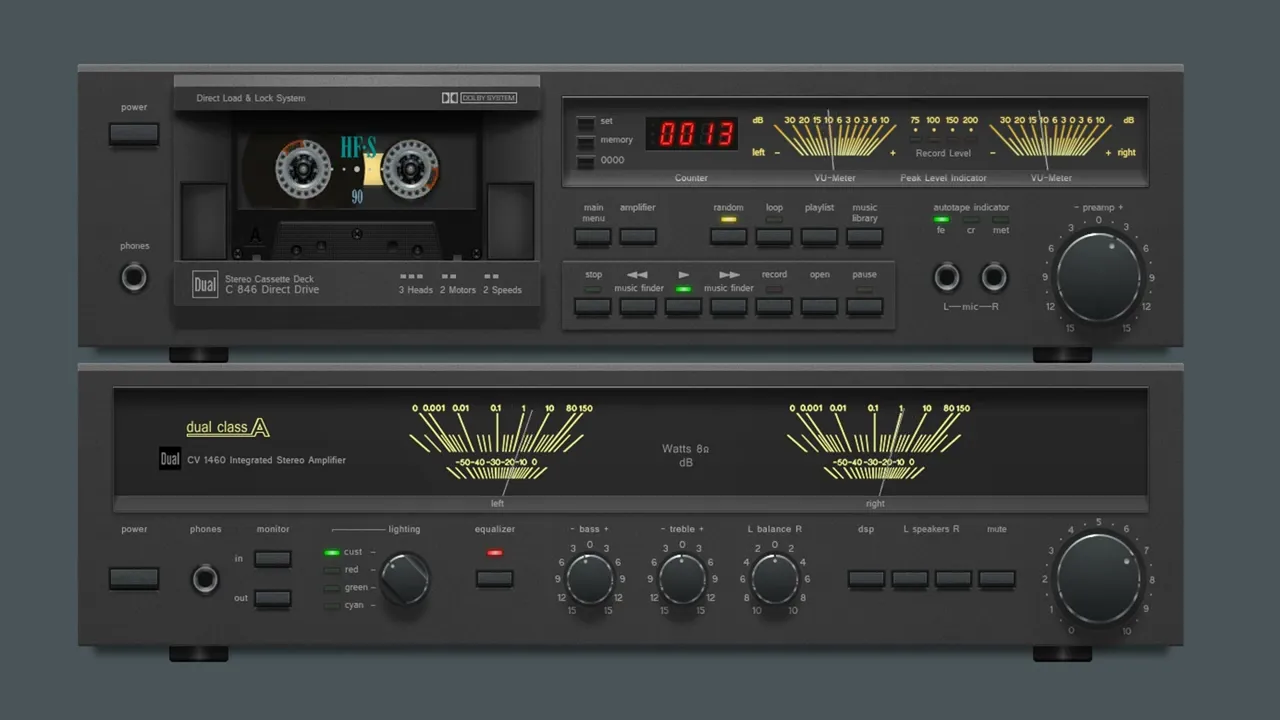The height and width of the screenshot is (720, 1280).
Task: Switch to the amplifier button
Action: tap(638, 237)
